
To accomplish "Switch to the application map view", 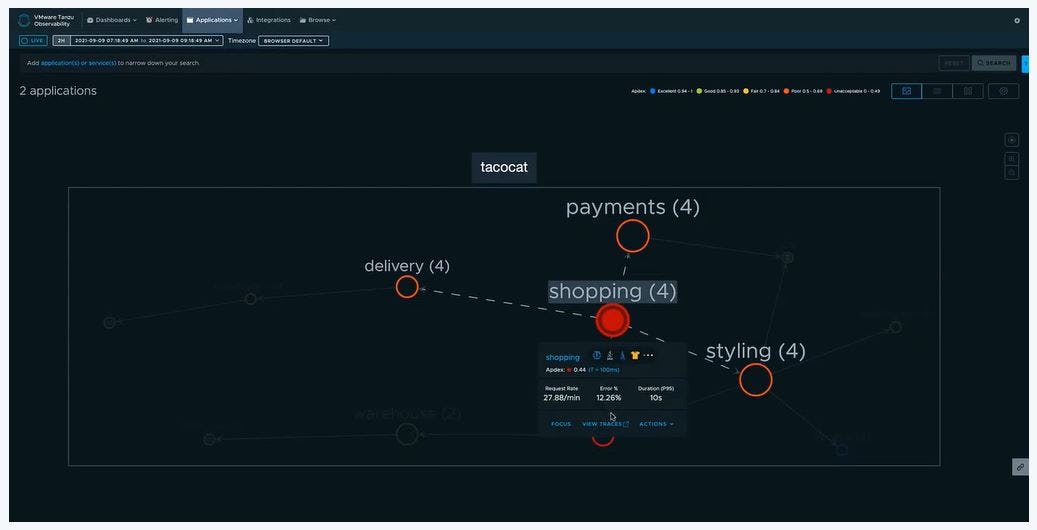I will (907, 91).
